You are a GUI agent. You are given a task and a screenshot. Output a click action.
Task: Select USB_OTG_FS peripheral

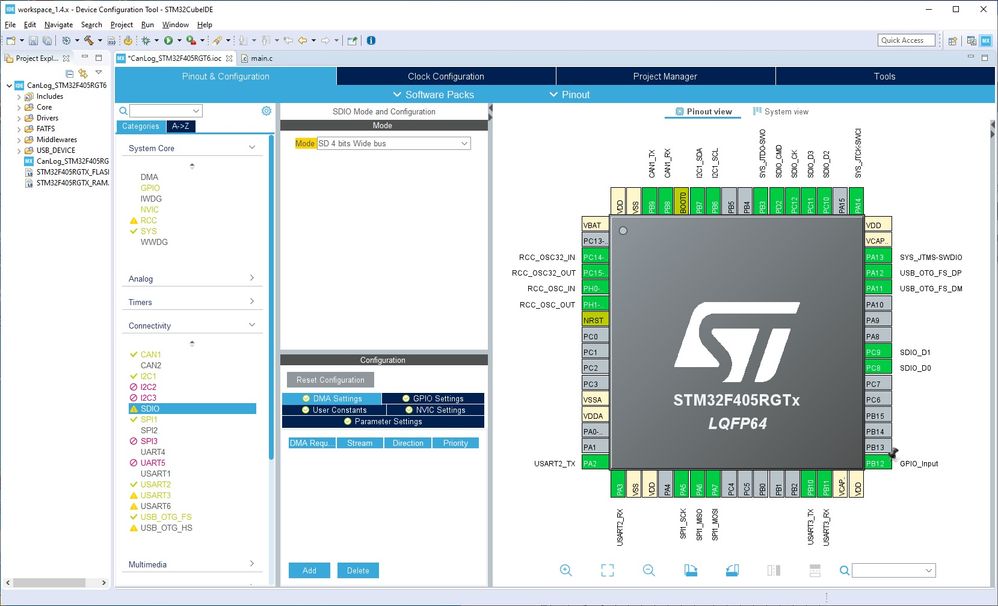[165, 517]
